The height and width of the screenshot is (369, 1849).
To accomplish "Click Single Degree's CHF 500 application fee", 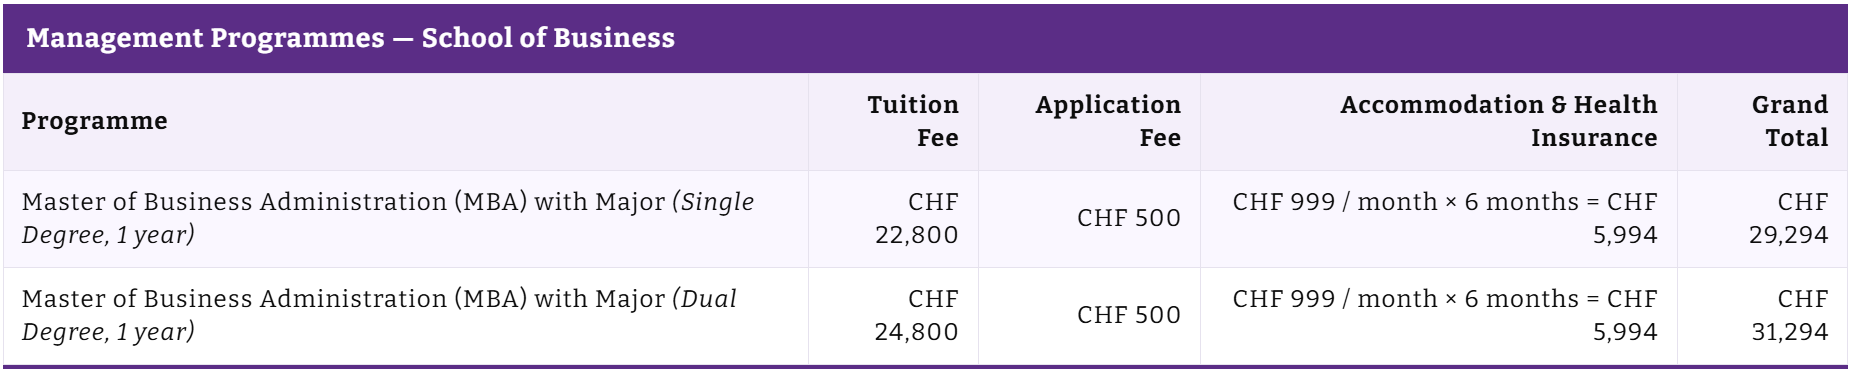I will point(1129,218).
